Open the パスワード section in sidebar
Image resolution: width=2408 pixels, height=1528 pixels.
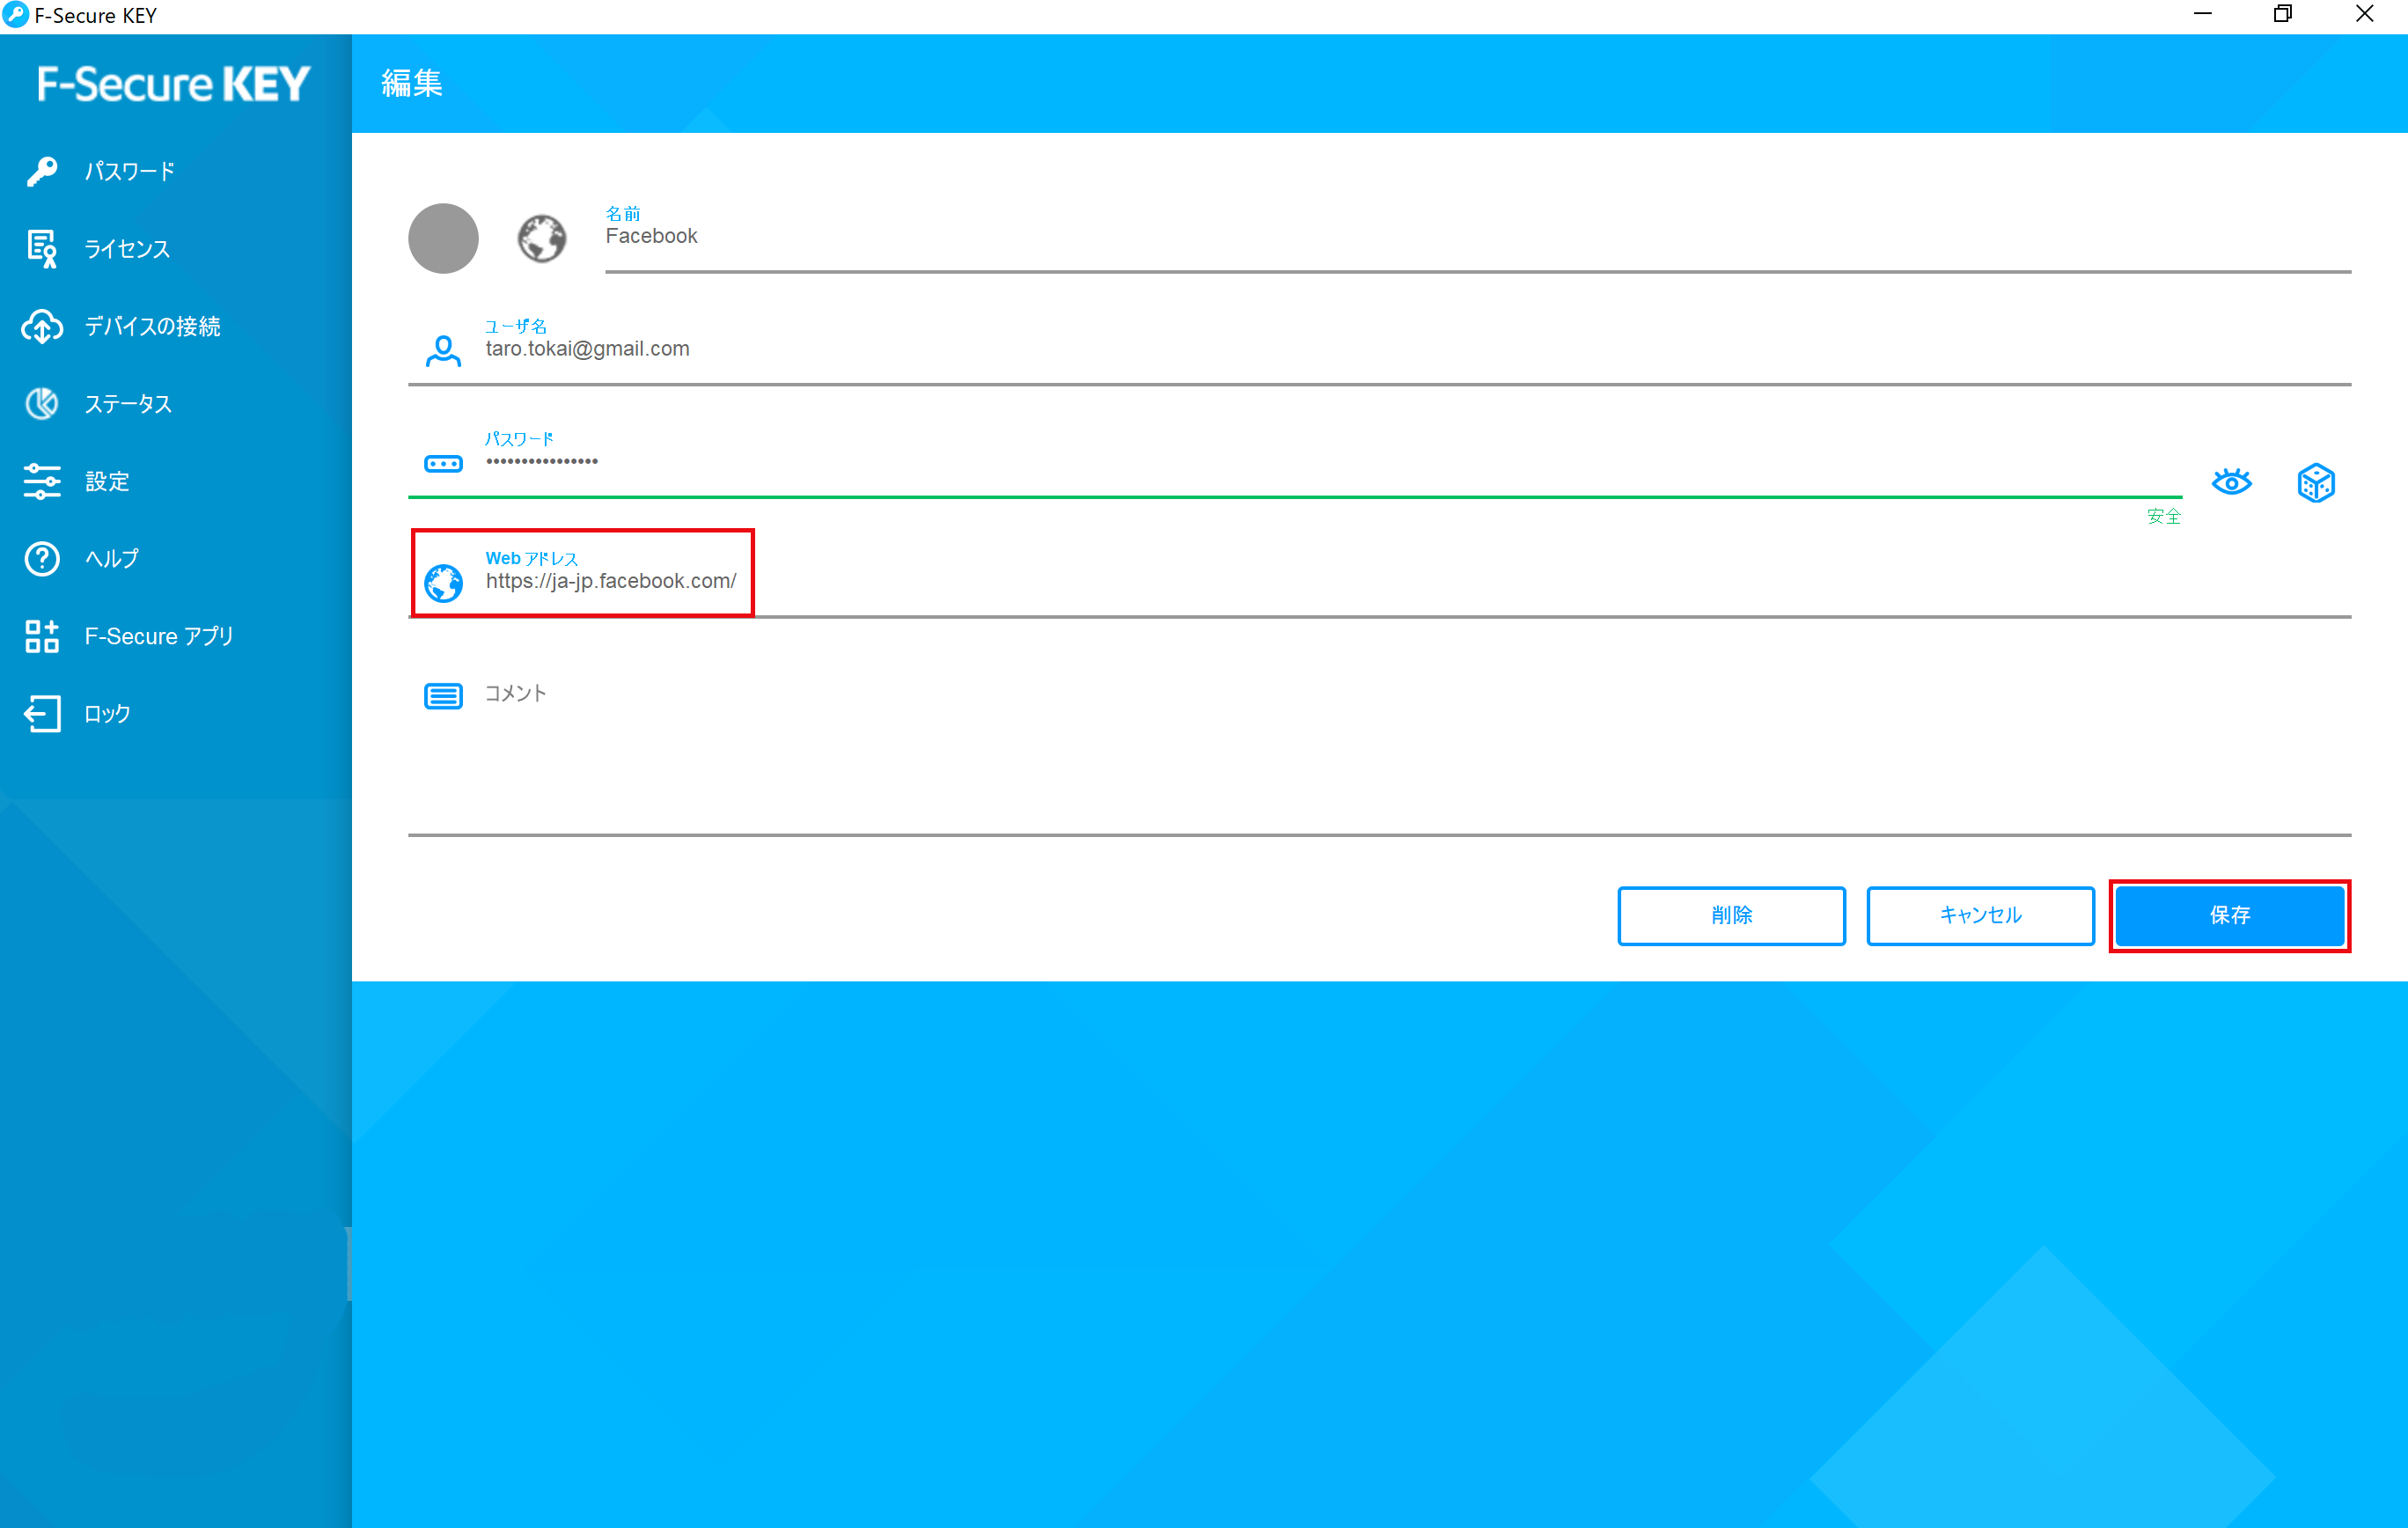pos(175,171)
